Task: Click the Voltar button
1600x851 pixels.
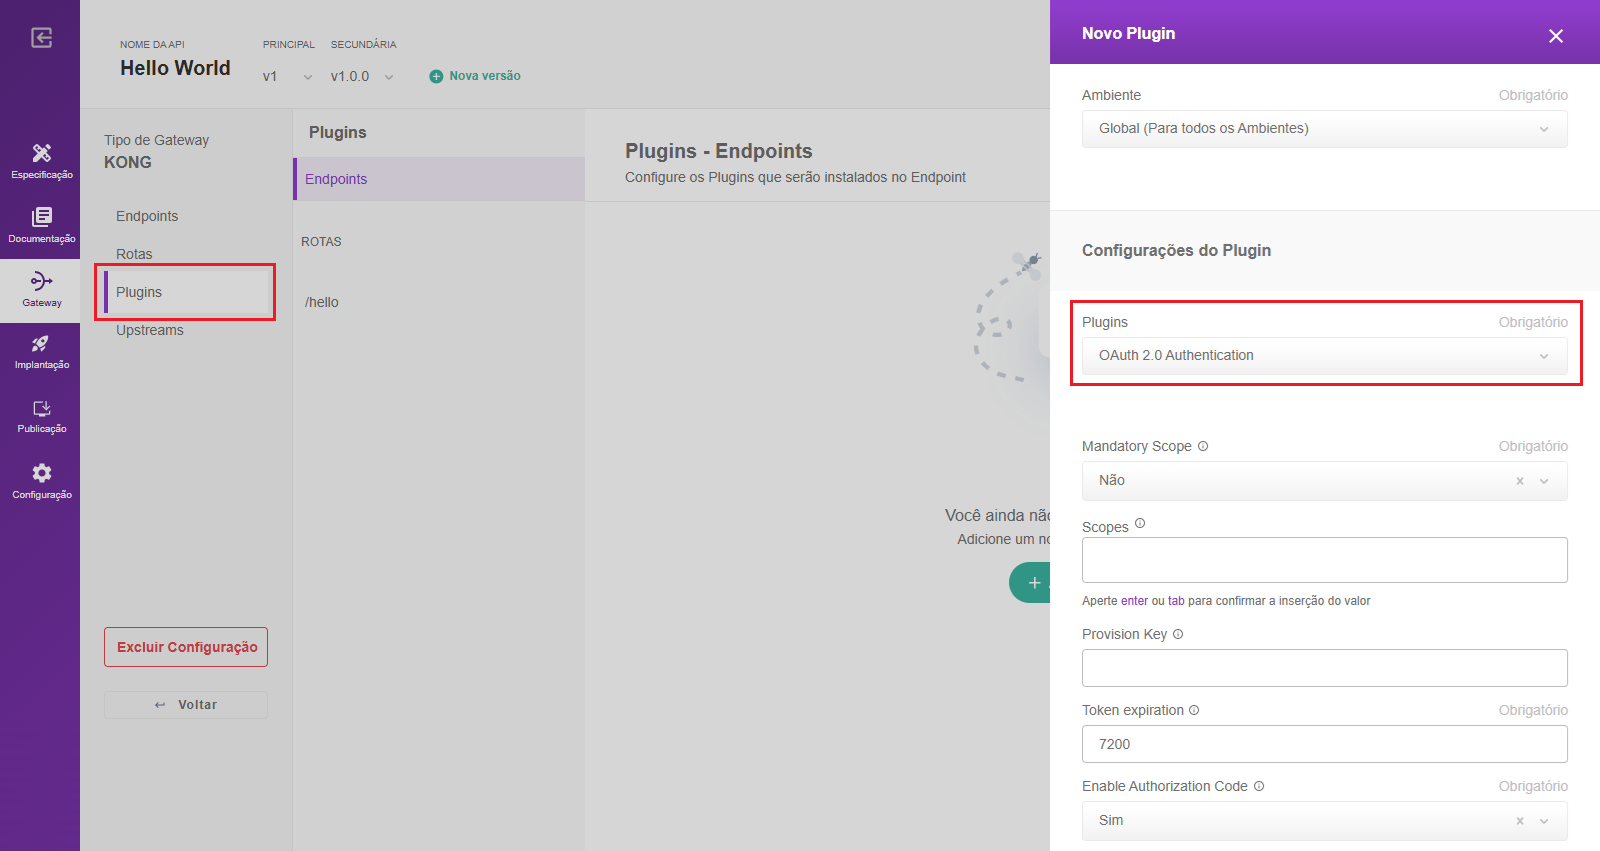Action: (186, 705)
